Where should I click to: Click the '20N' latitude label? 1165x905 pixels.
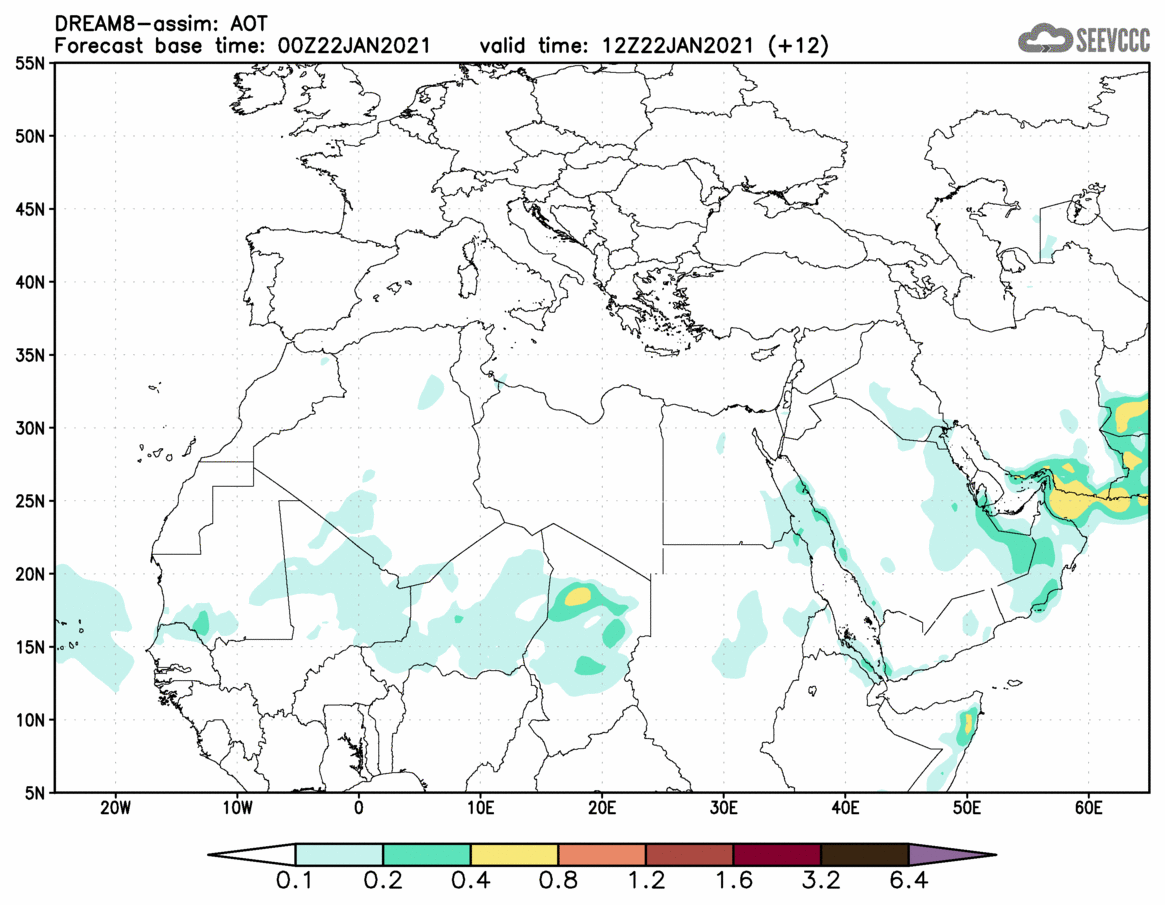30,574
